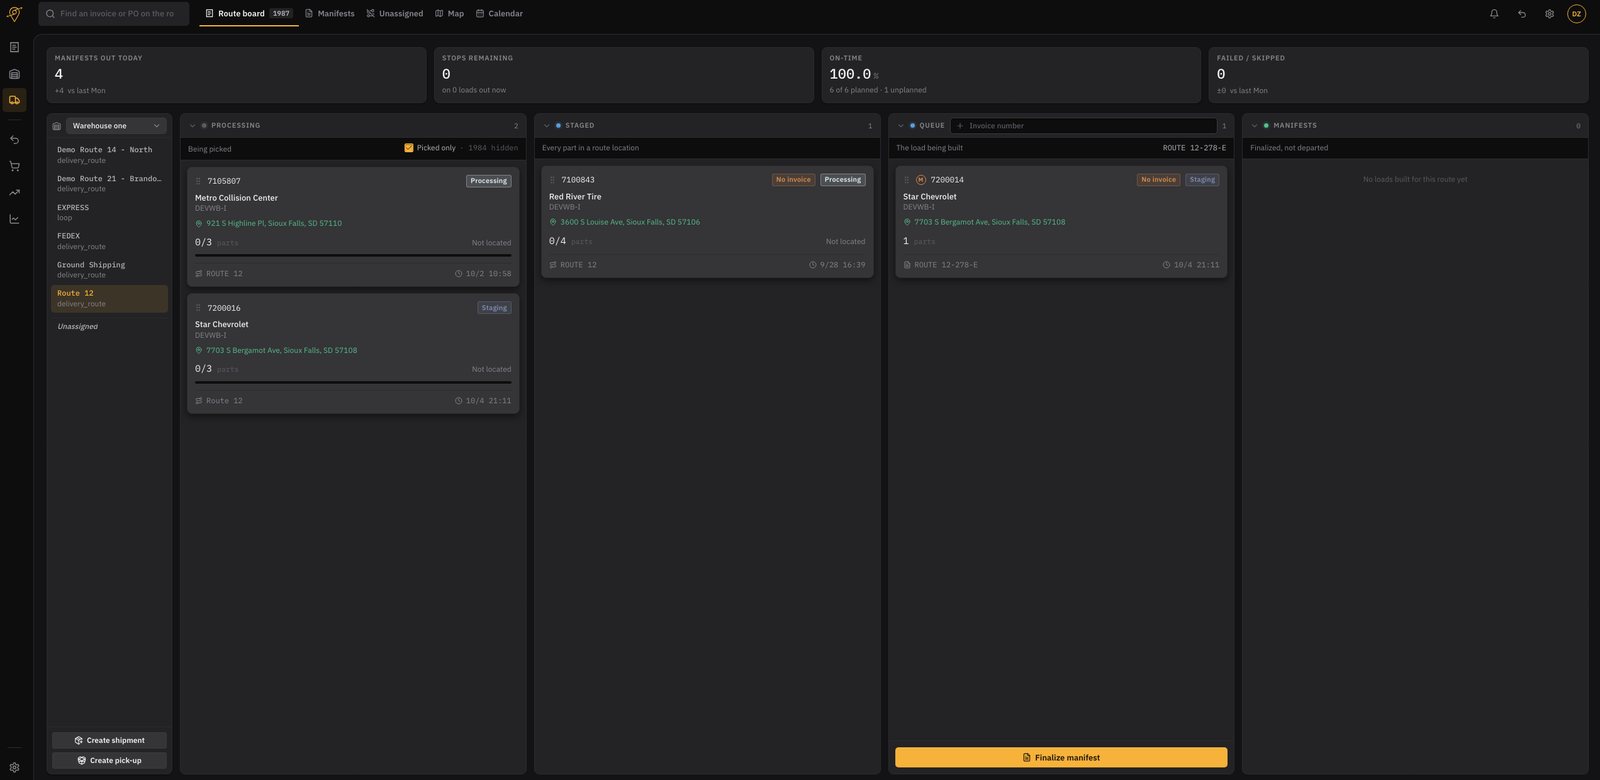This screenshot has height=780, width=1600.
Task: Go to the Unassigned tab
Action: point(395,14)
